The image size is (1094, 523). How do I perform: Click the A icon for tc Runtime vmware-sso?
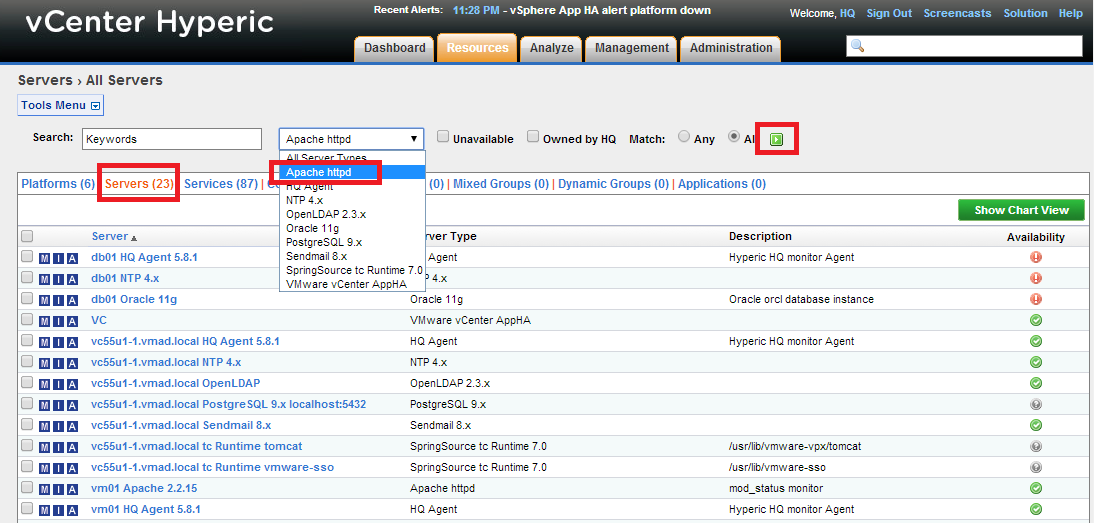73,467
